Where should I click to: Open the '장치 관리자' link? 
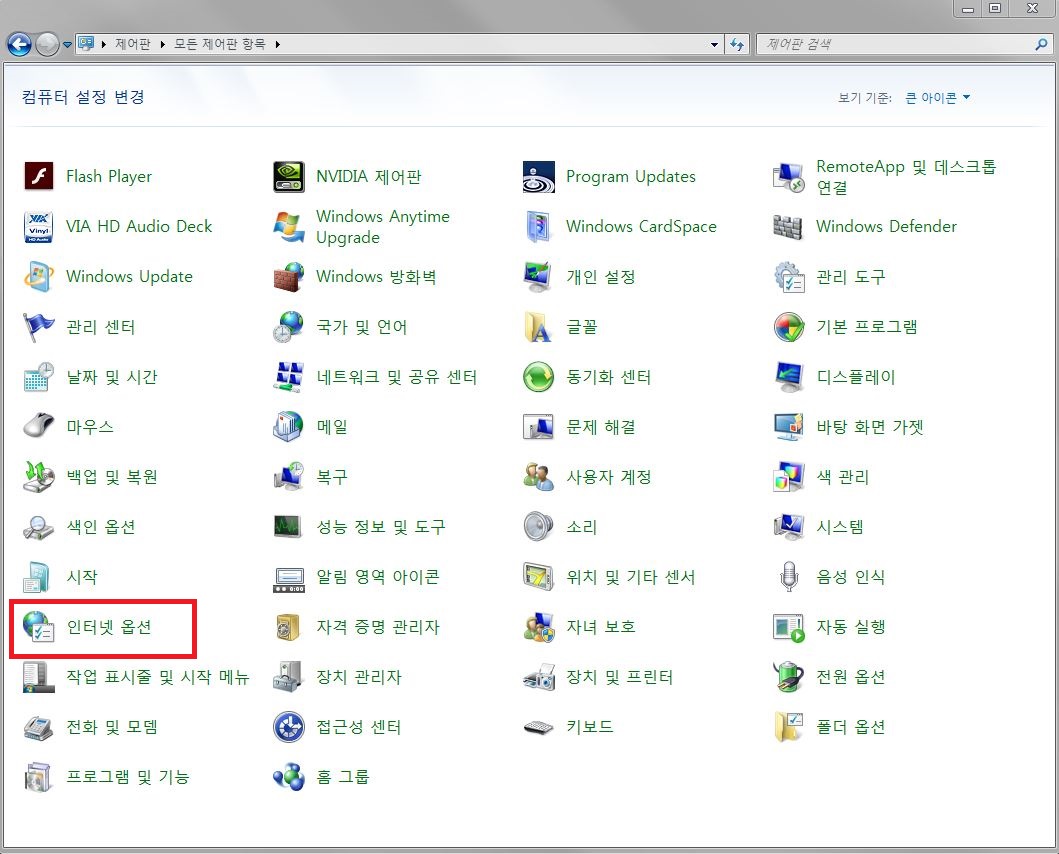(359, 677)
